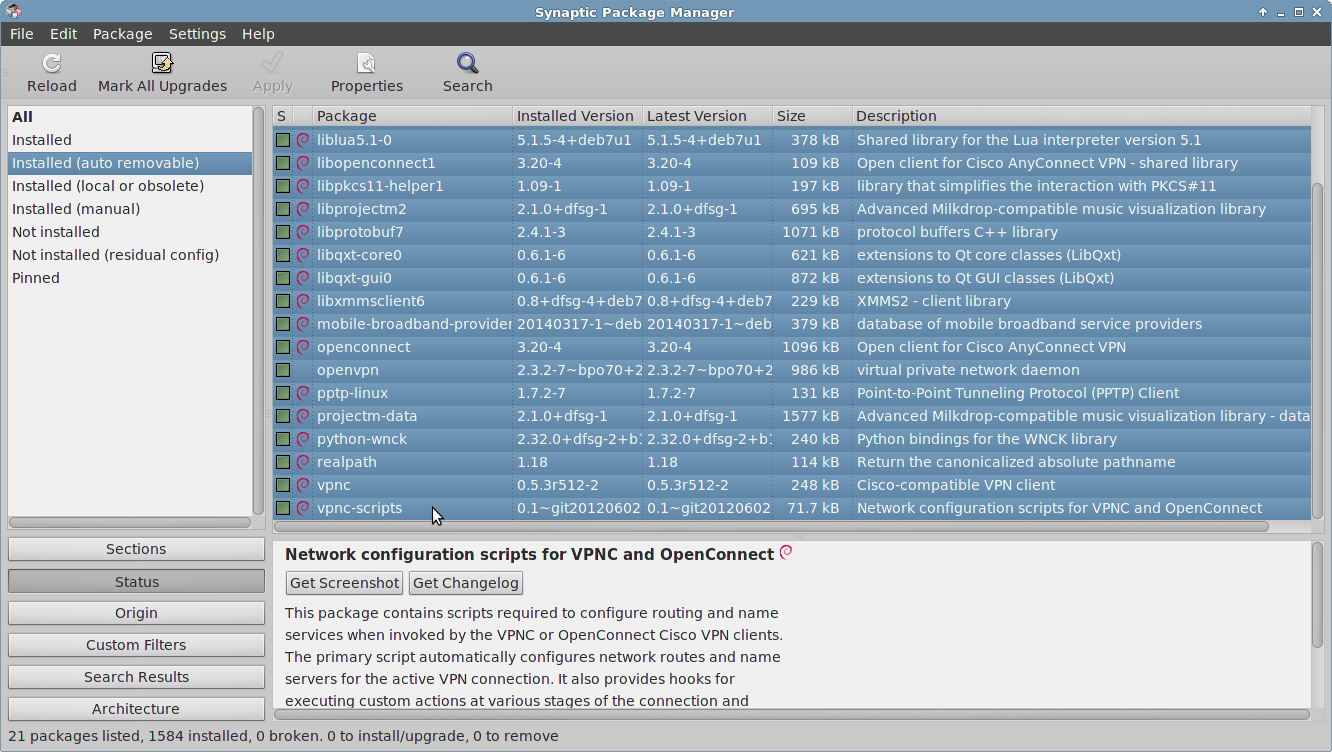Viewport: 1332px width, 752px height.
Task: Open the Settings menu
Action: pyautogui.click(x=197, y=34)
